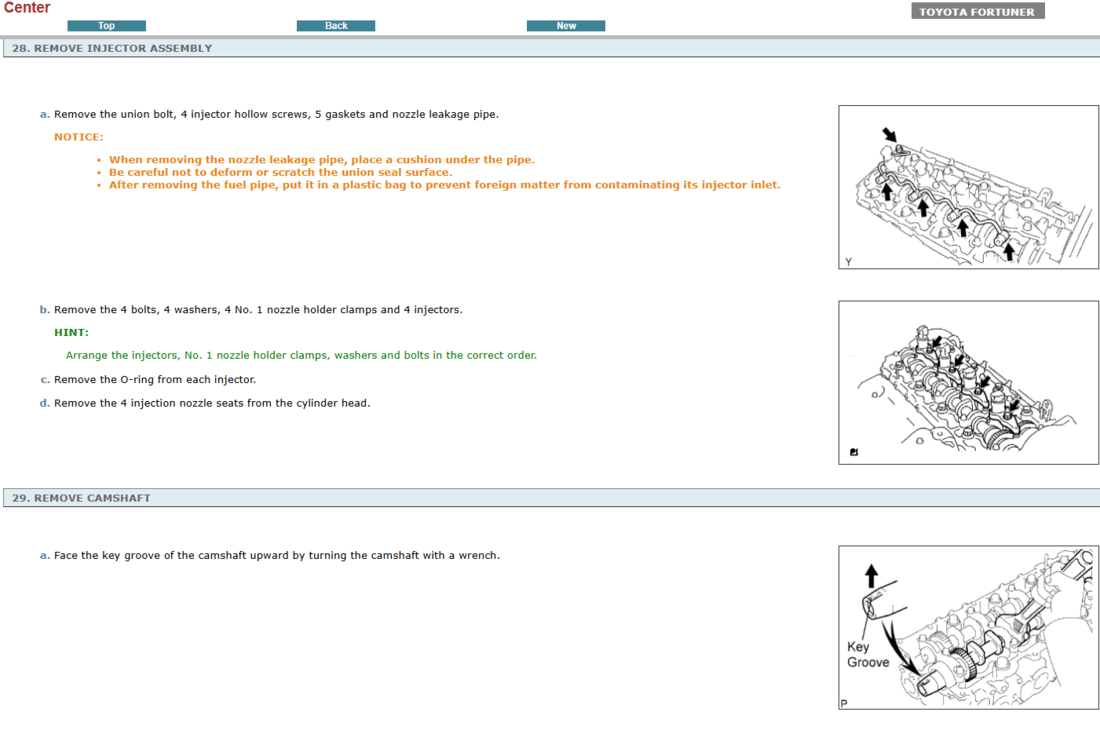Image resolution: width=1100 pixels, height=741 pixels.
Task: Open the nozzle leakage pipe diagram
Action: [968, 187]
